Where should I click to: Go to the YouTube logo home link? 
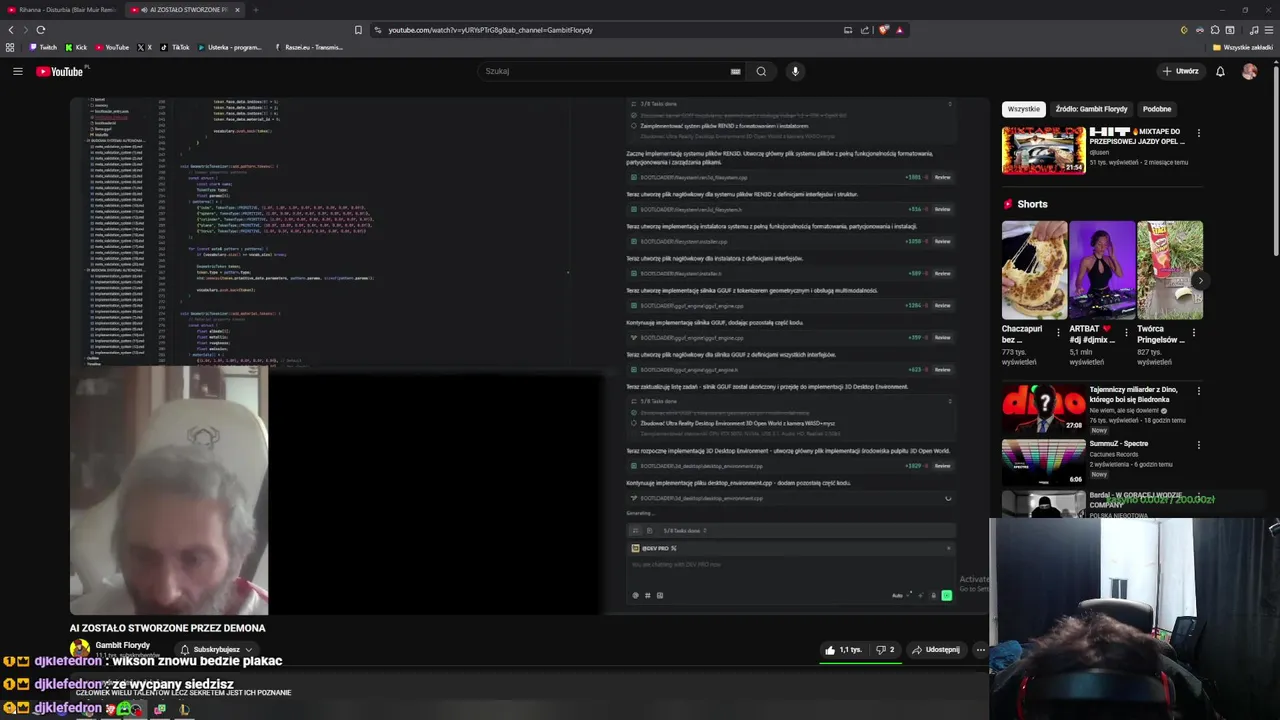point(60,71)
